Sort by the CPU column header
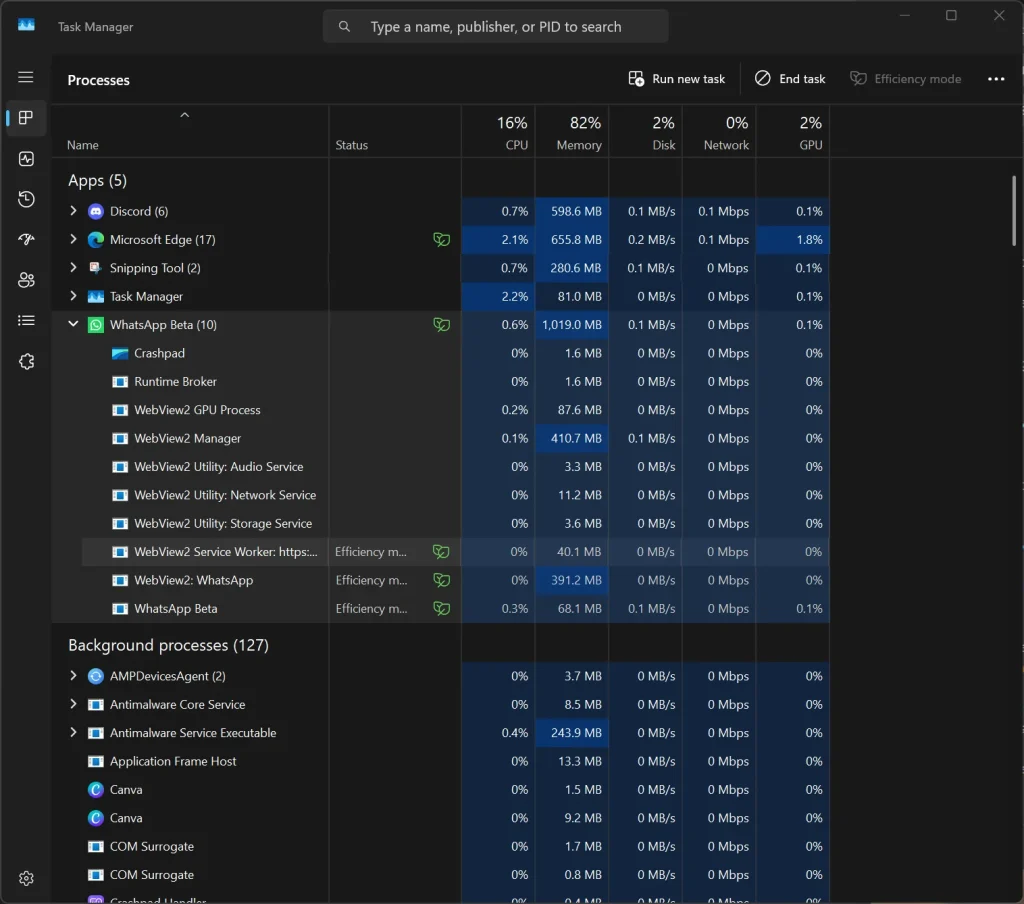The height and width of the screenshot is (904, 1024). 498,132
